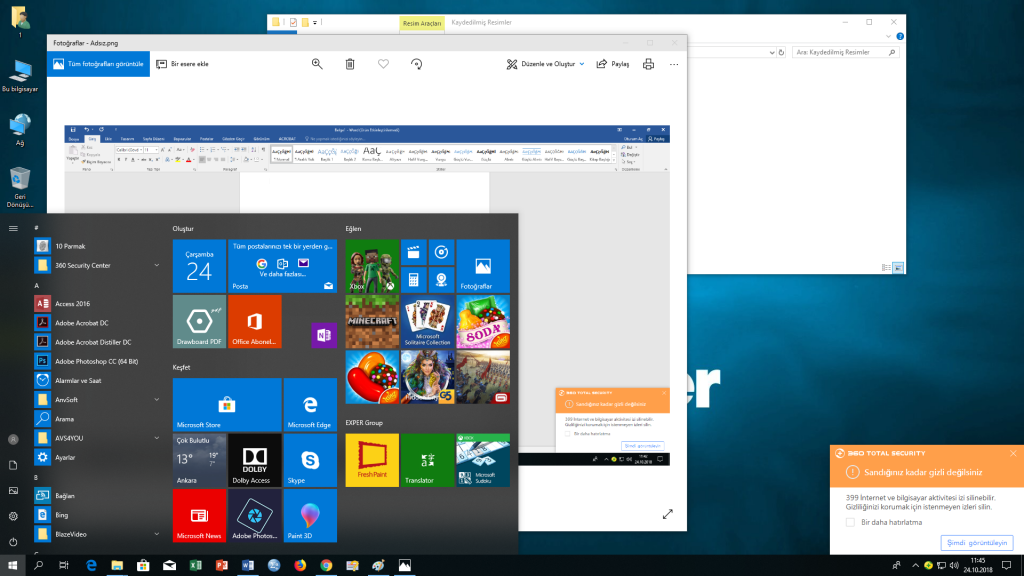1024x576 pixels.
Task: Expand the AnvSoft folder in app list
Action: tap(157, 399)
